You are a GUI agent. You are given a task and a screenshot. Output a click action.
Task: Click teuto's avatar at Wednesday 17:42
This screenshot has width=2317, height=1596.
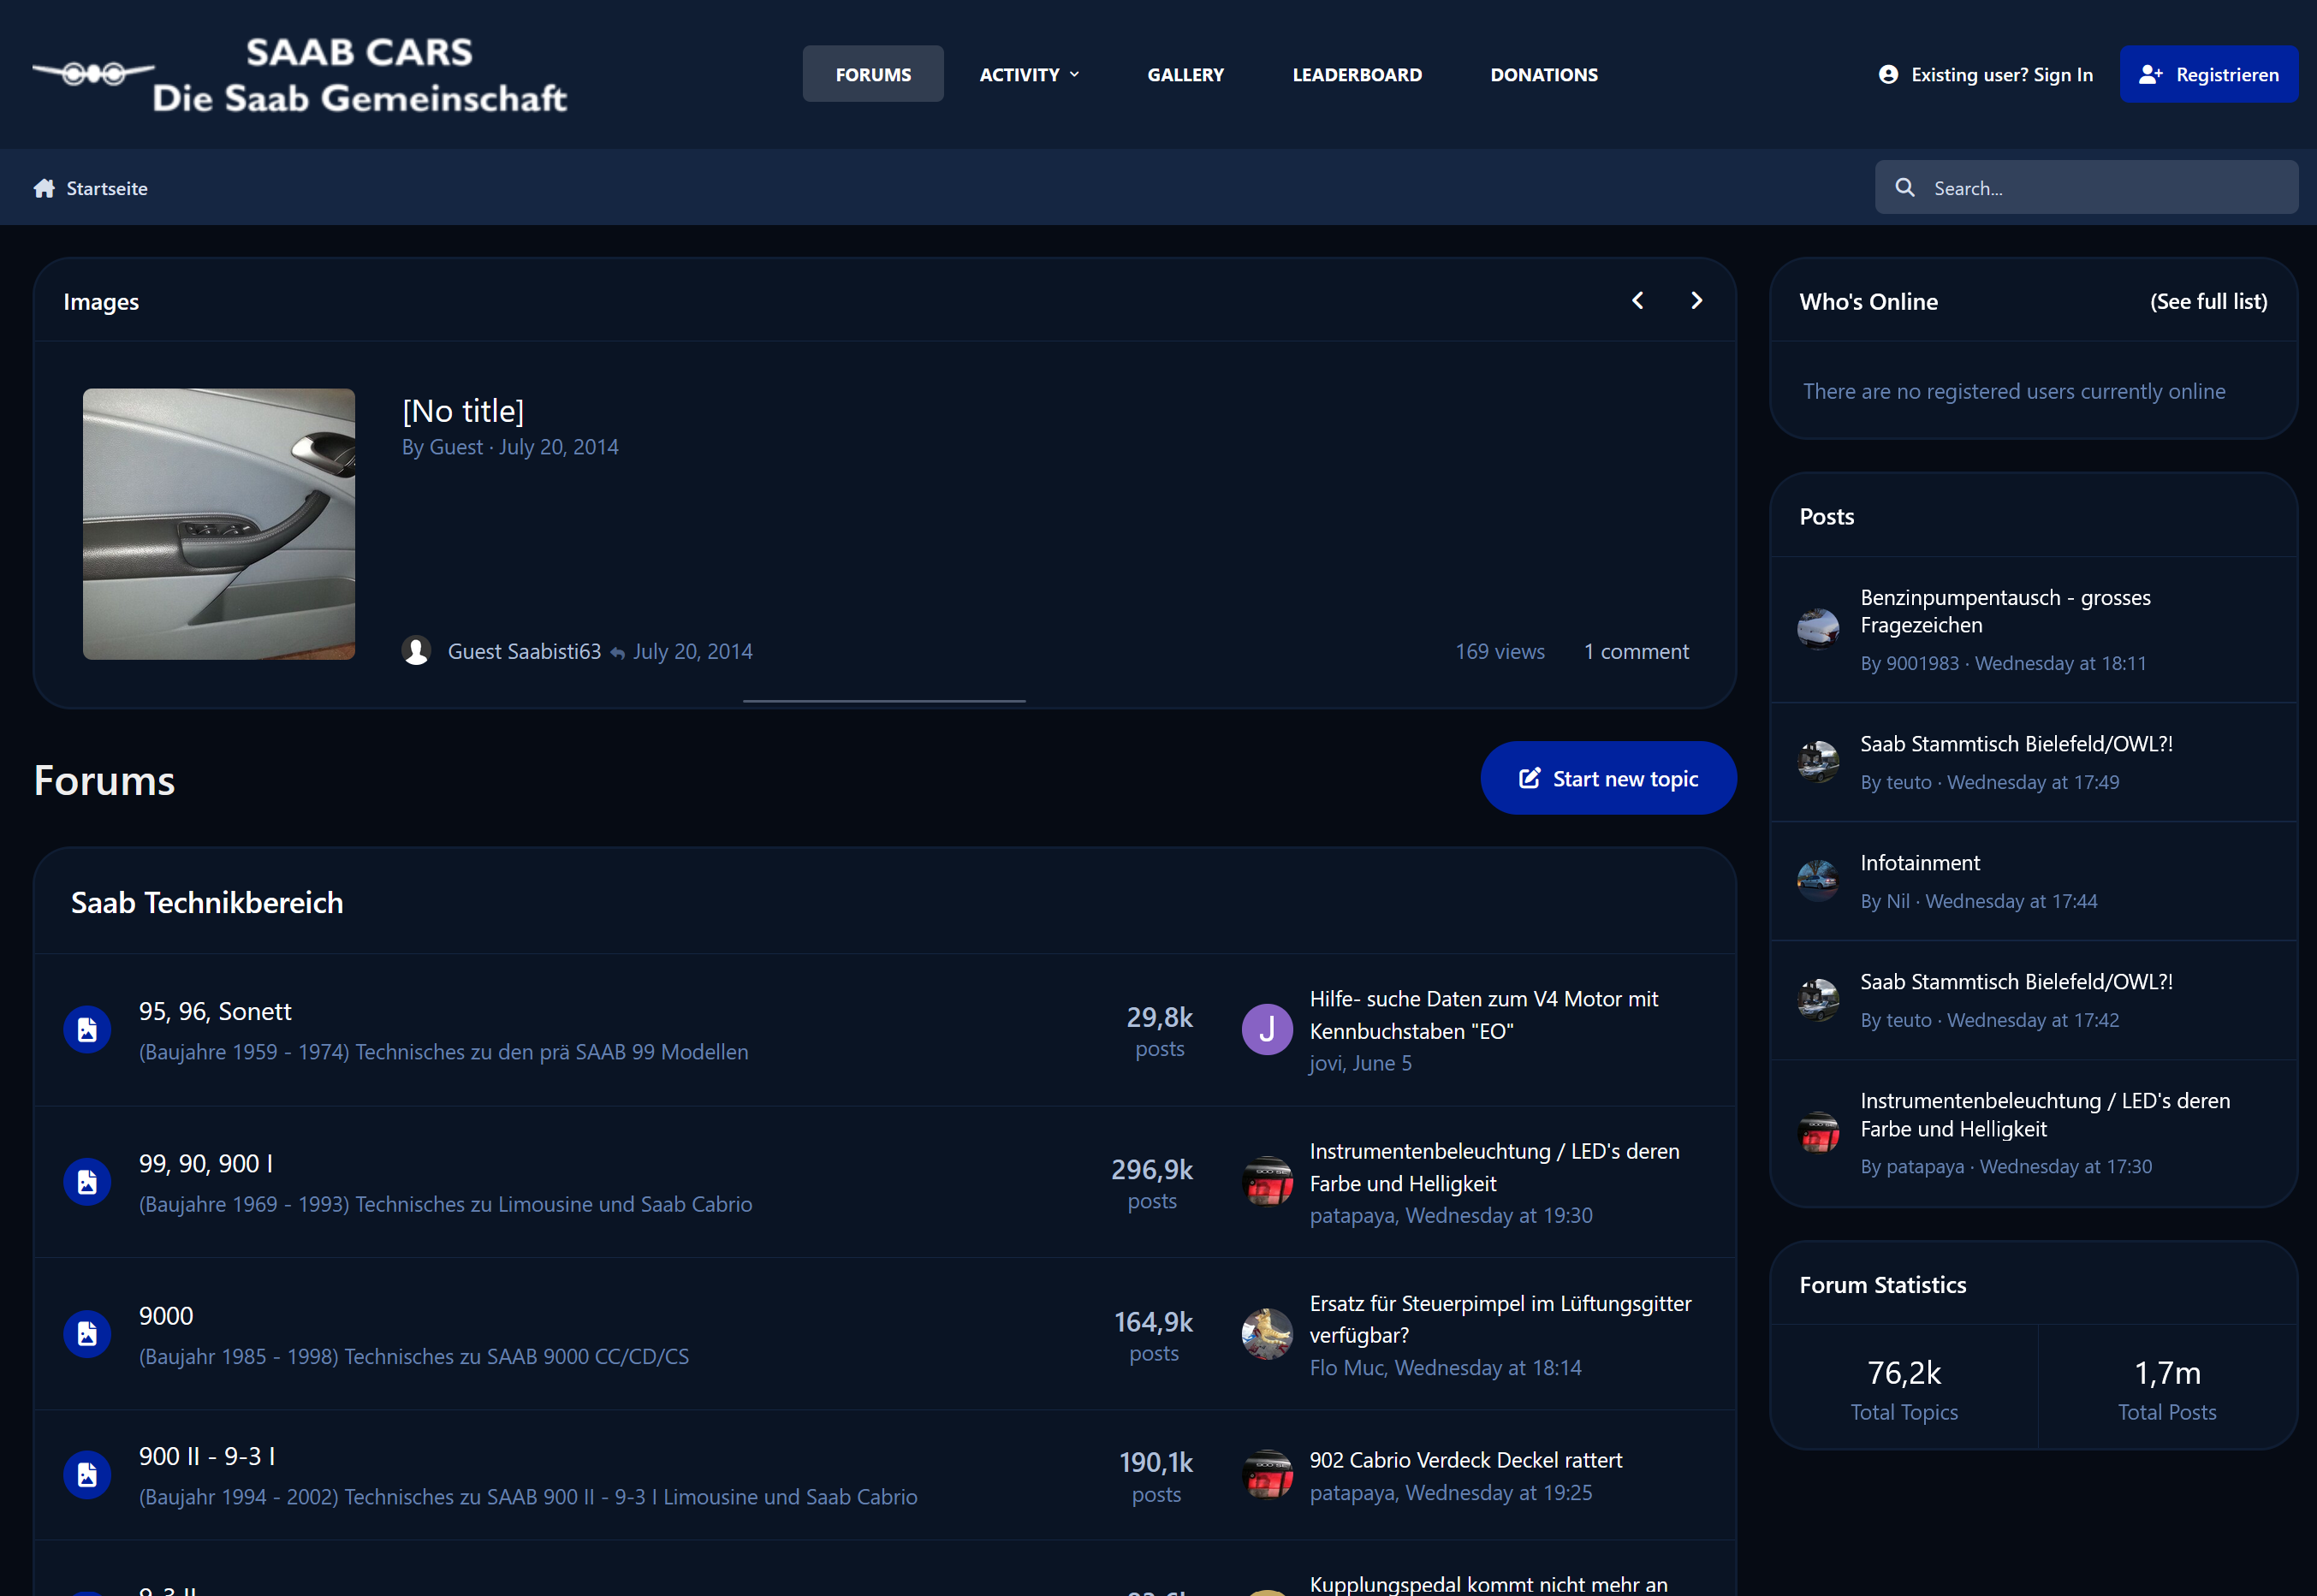[x=1818, y=1000]
